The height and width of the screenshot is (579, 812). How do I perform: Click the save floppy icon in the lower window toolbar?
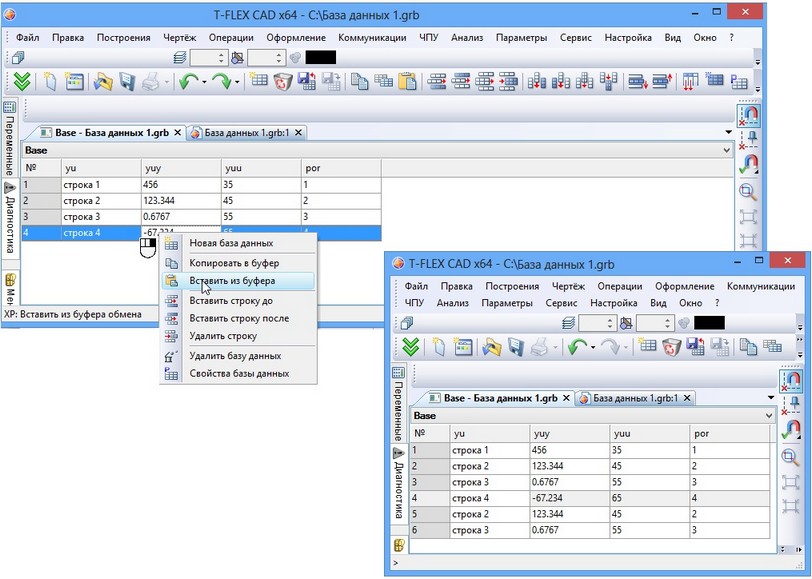(515, 346)
